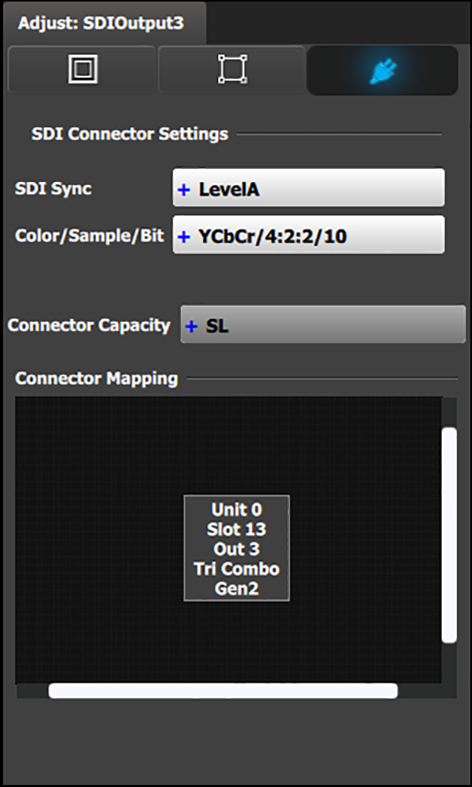Expand the Color/Sample/Bit YCbCr/4:2:2/10 dropdown

pyautogui.click(x=308, y=234)
